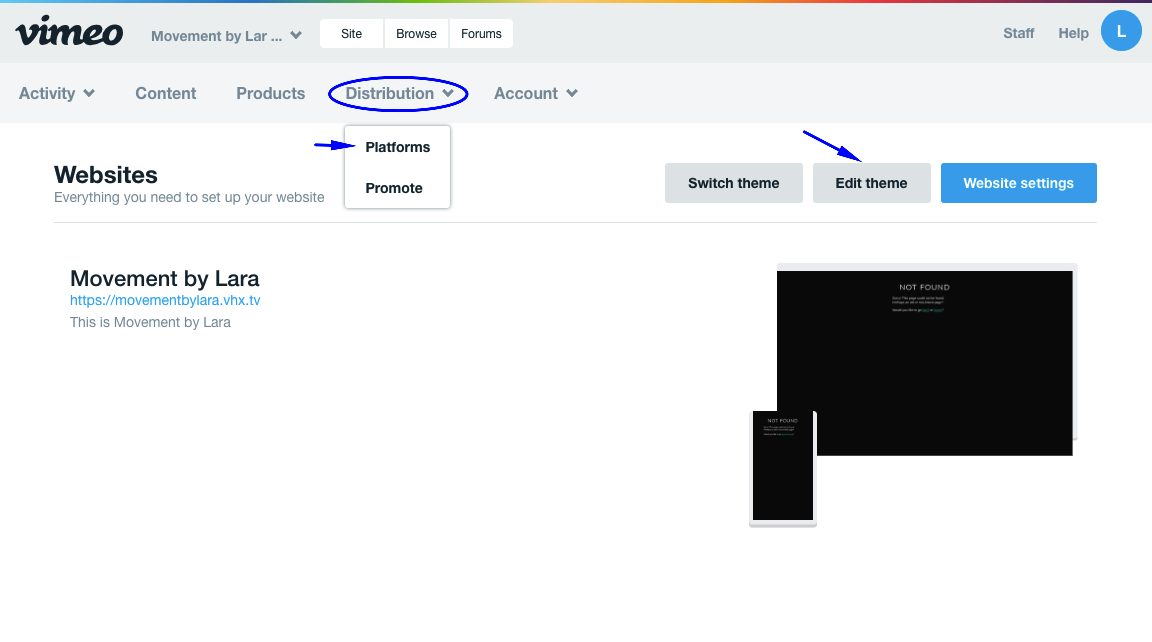Open the Staff link
This screenshot has width=1152, height=642.
click(1018, 33)
